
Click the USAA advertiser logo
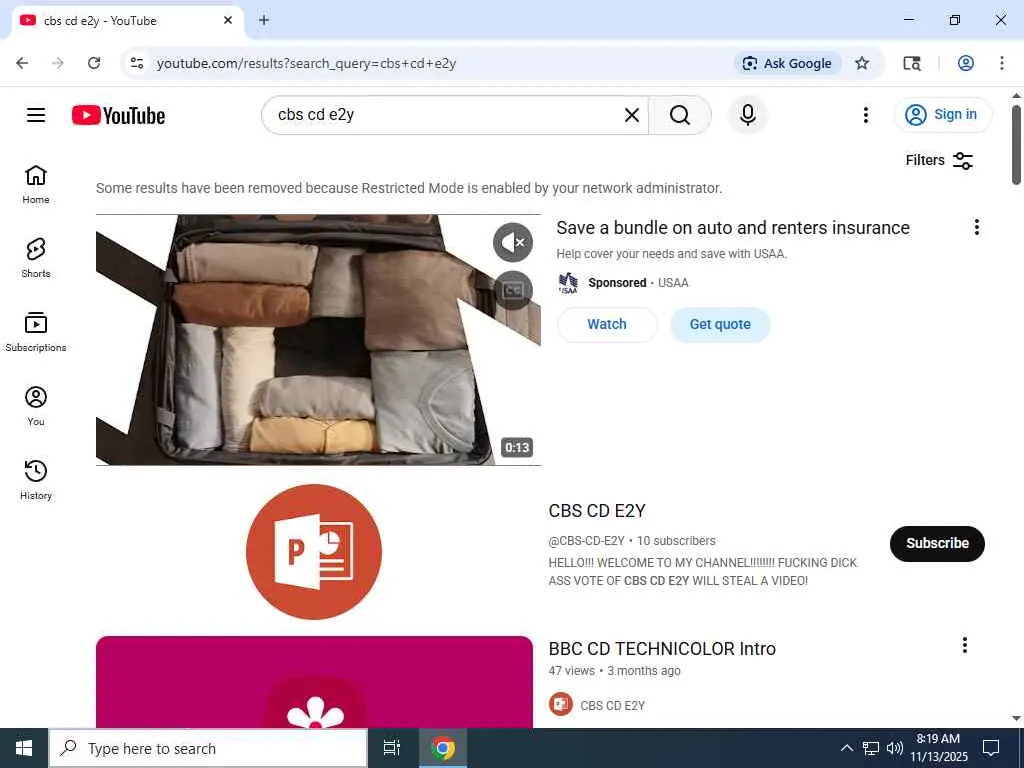pyautogui.click(x=568, y=283)
